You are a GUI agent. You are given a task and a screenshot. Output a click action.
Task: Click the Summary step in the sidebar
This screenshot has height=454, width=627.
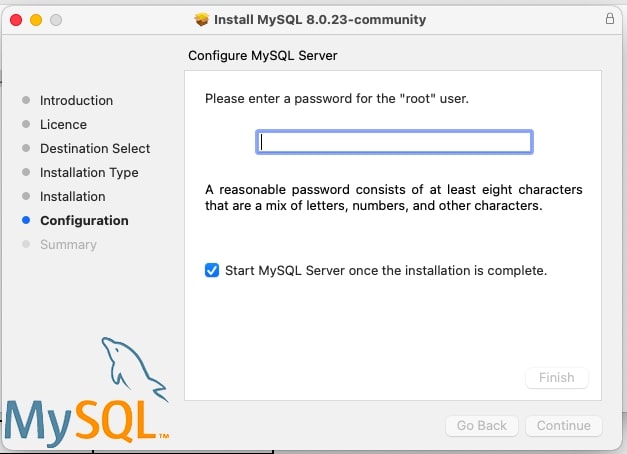(x=68, y=244)
